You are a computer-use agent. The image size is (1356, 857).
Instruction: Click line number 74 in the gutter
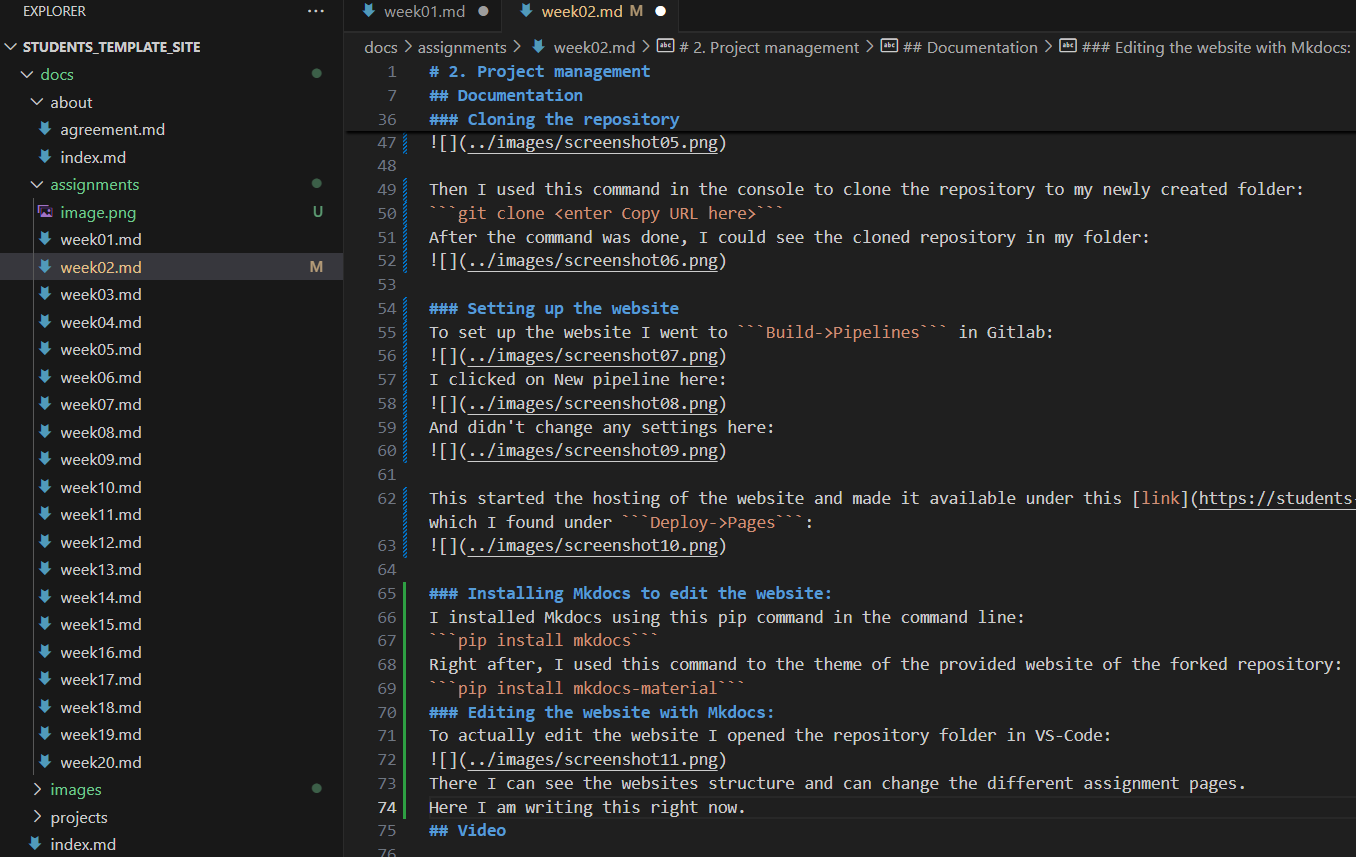coord(386,807)
